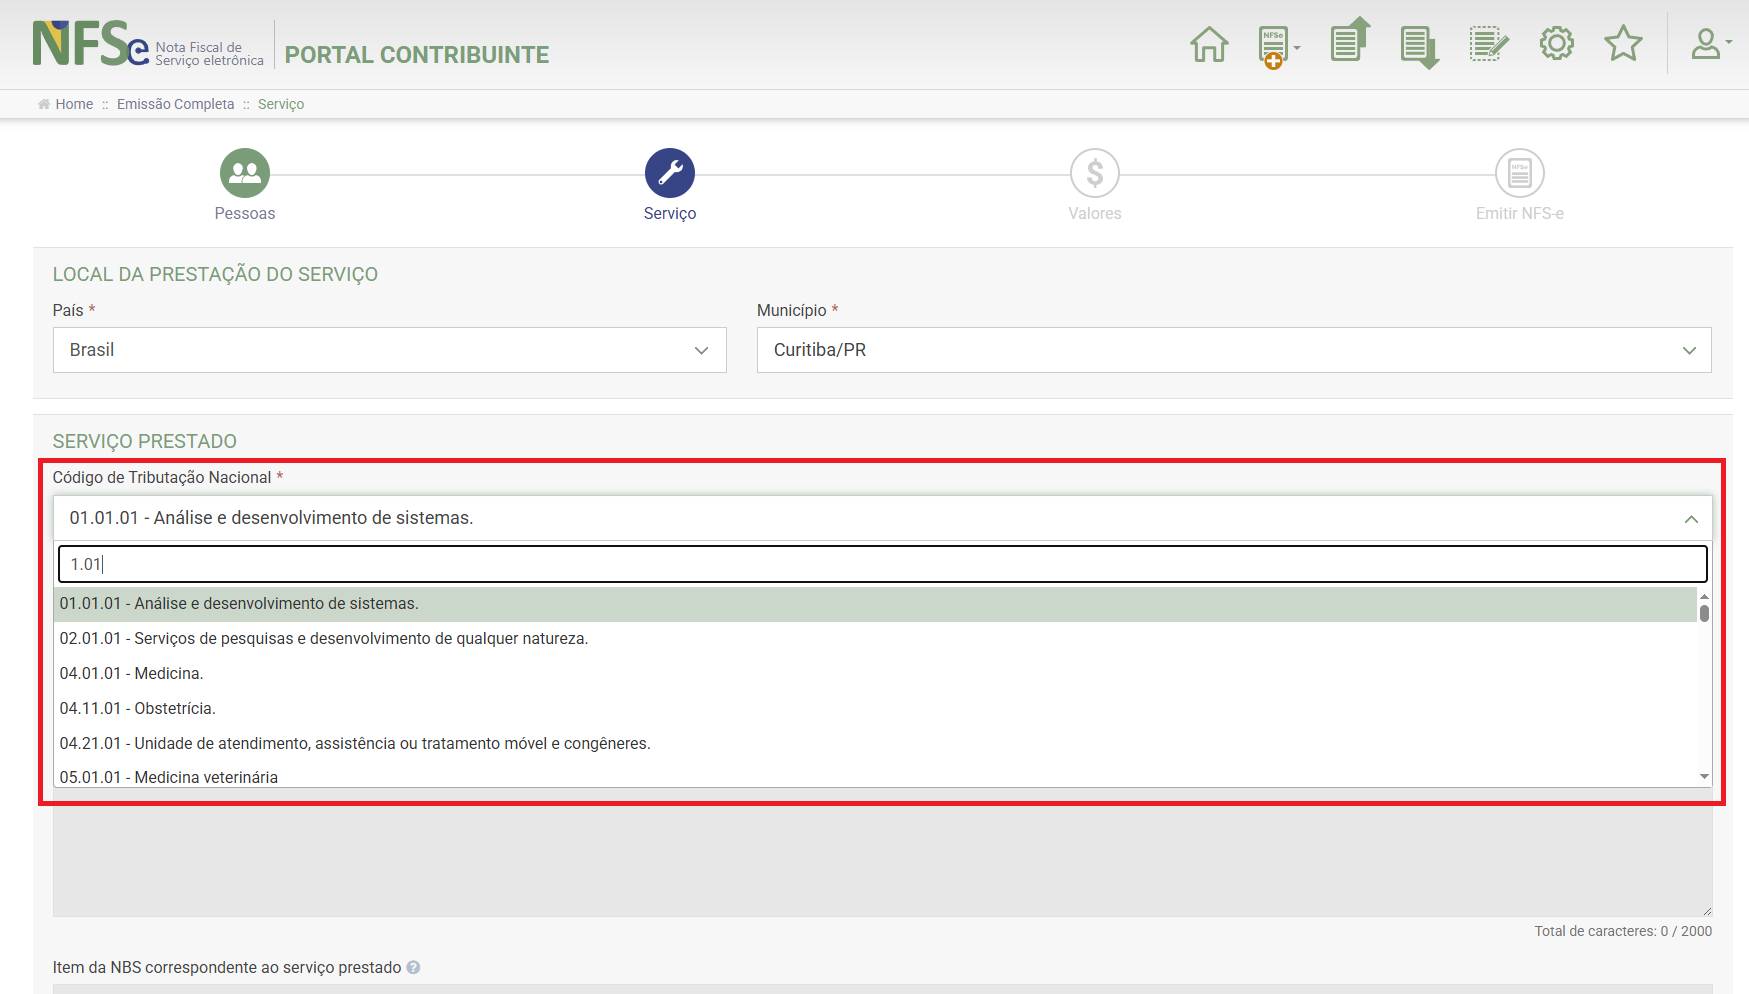Click the favorites star icon
This screenshot has height=994, width=1749.
(x=1623, y=44)
